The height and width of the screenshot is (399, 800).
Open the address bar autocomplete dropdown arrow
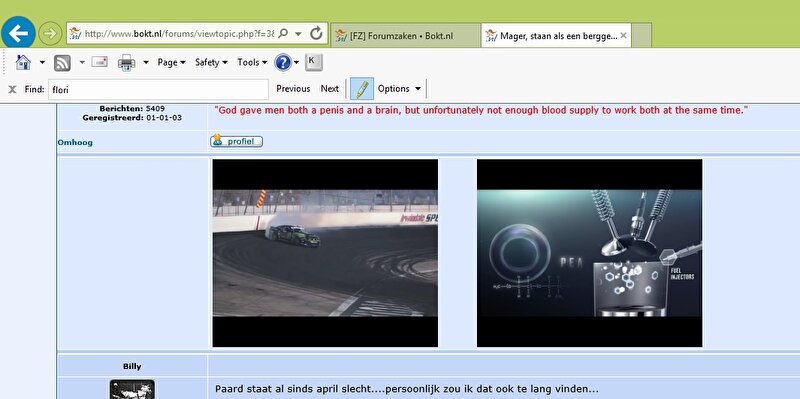coord(298,34)
